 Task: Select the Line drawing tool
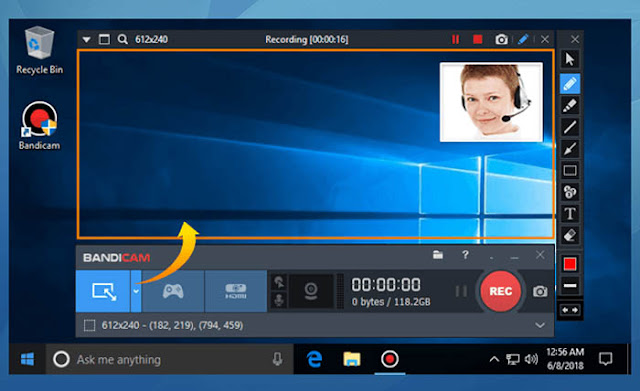(570, 127)
